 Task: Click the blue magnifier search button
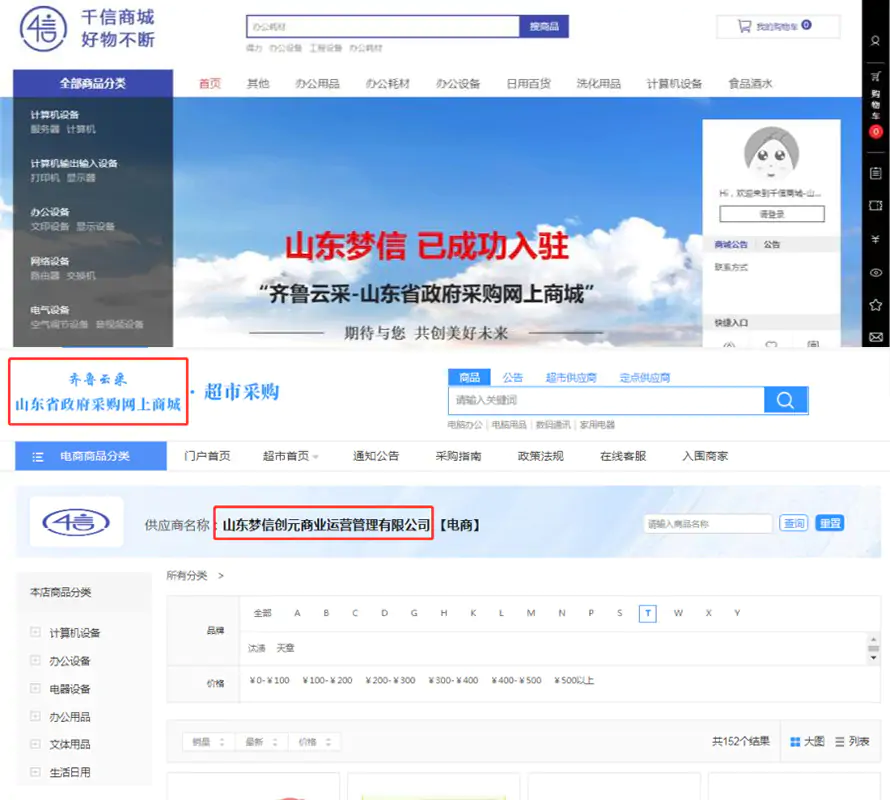click(x=786, y=400)
